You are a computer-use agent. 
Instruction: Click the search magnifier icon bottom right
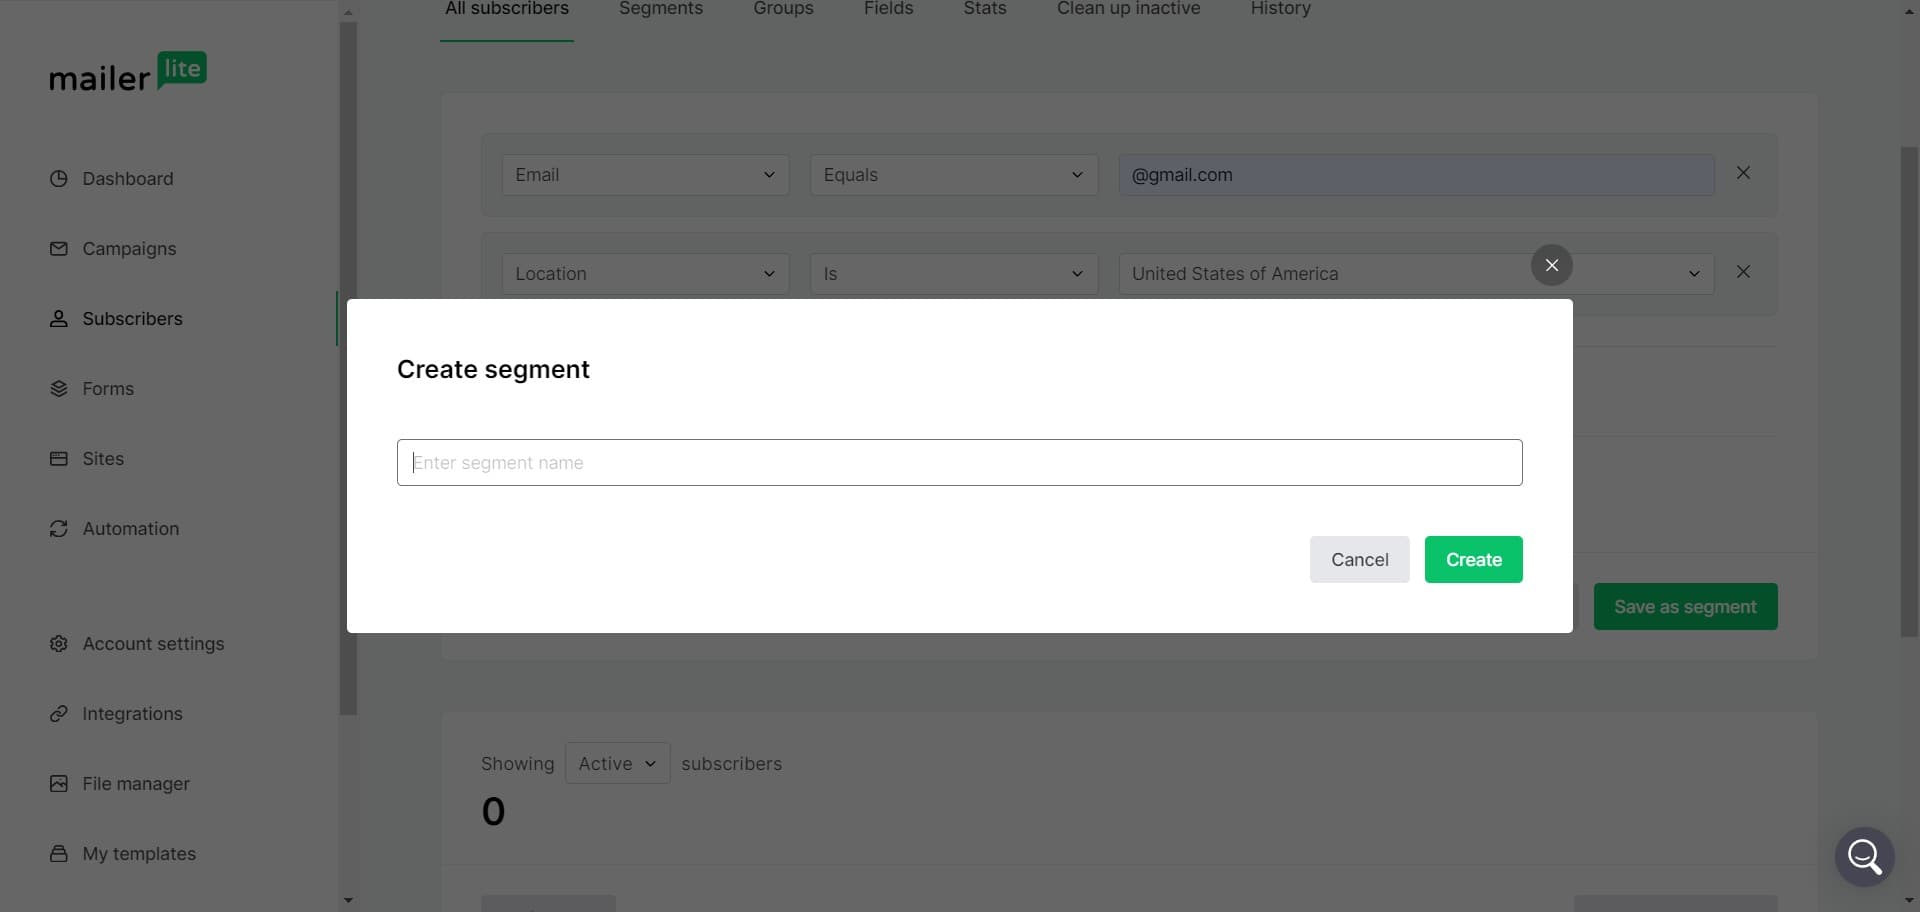[1865, 856]
